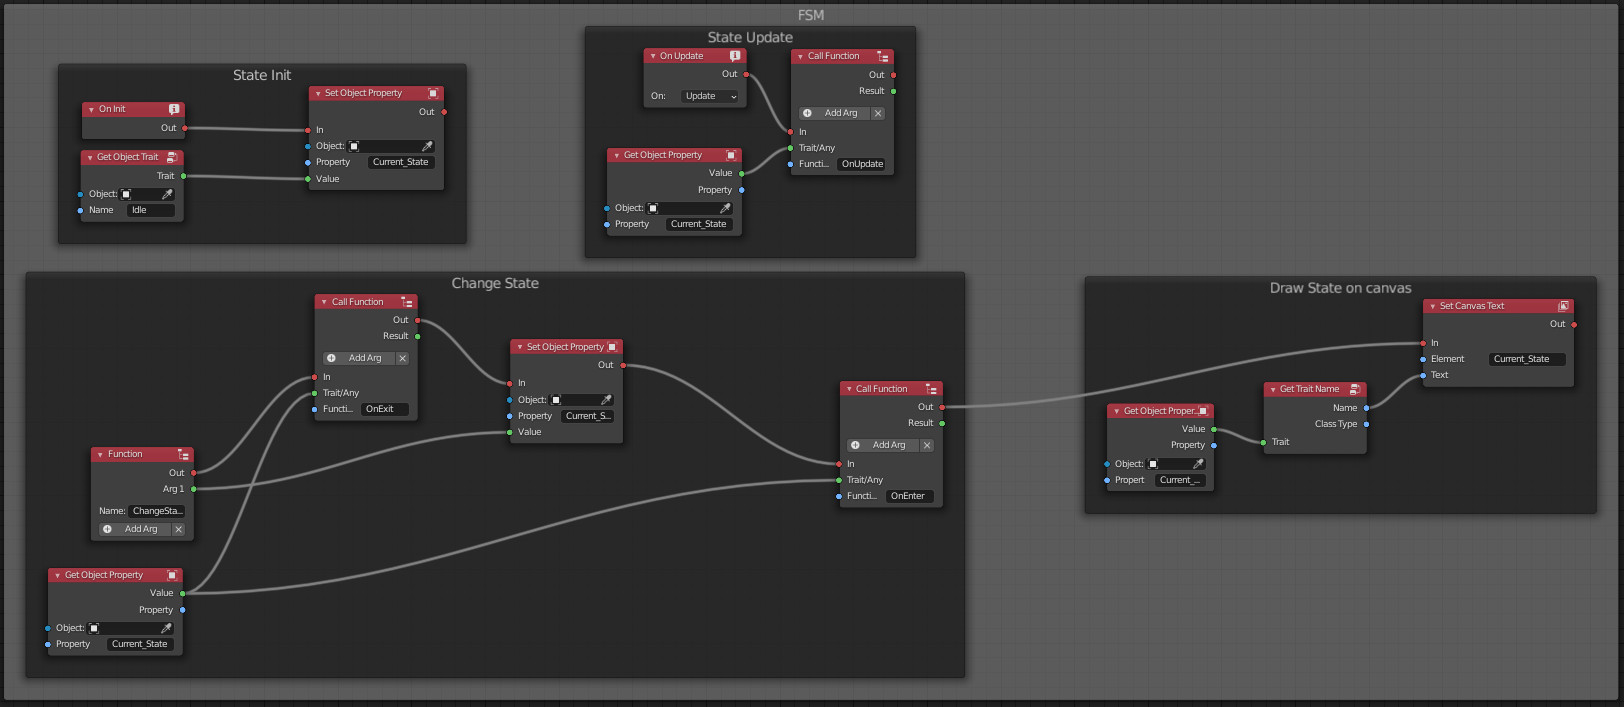
Task: Click the Set Canvas Text node header icon
Action: click(1563, 306)
